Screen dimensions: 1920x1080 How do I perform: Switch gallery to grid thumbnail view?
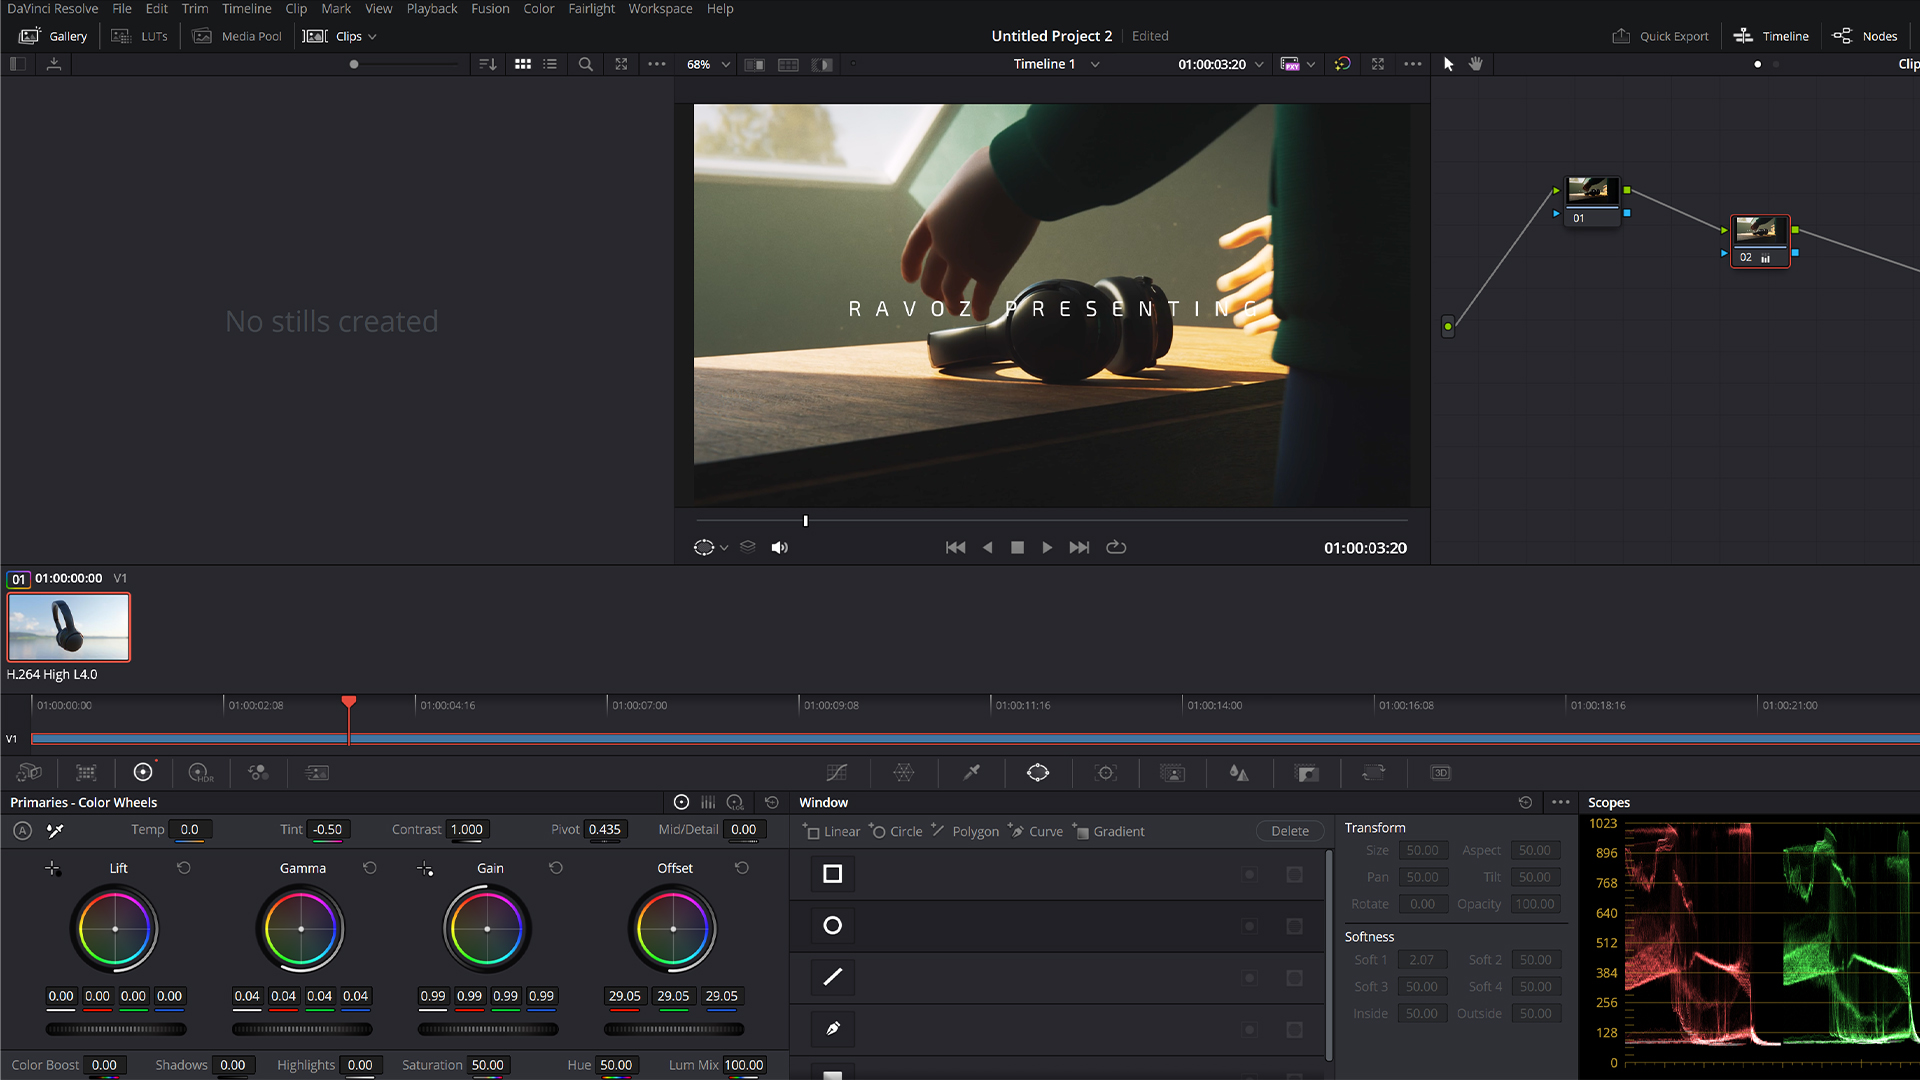[x=522, y=64]
